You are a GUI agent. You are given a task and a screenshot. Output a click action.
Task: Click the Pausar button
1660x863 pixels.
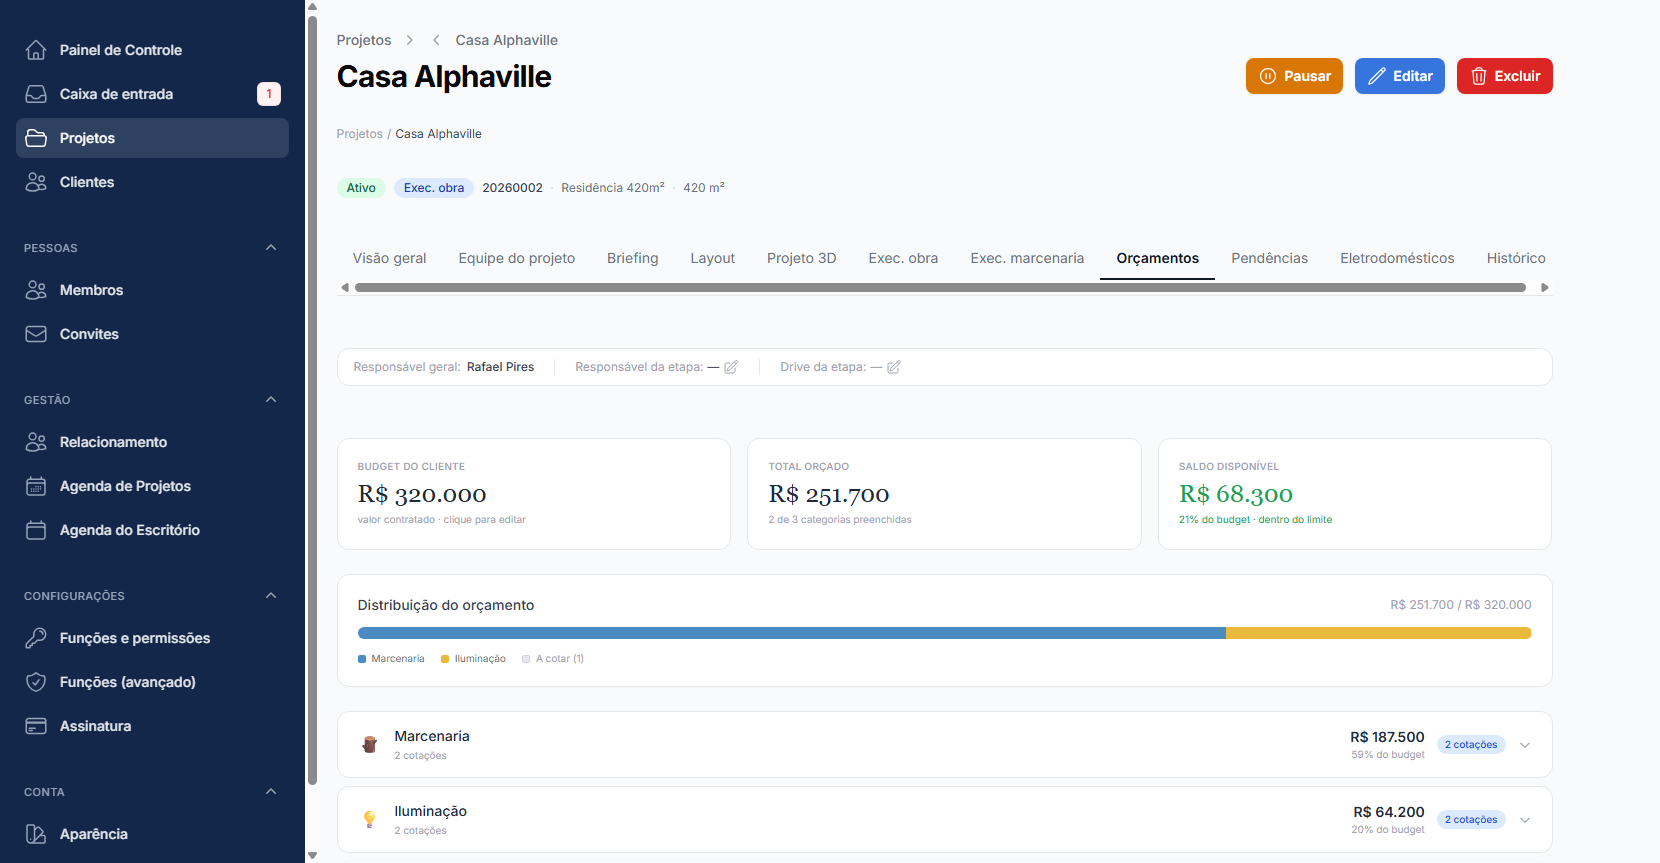coord(1294,76)
